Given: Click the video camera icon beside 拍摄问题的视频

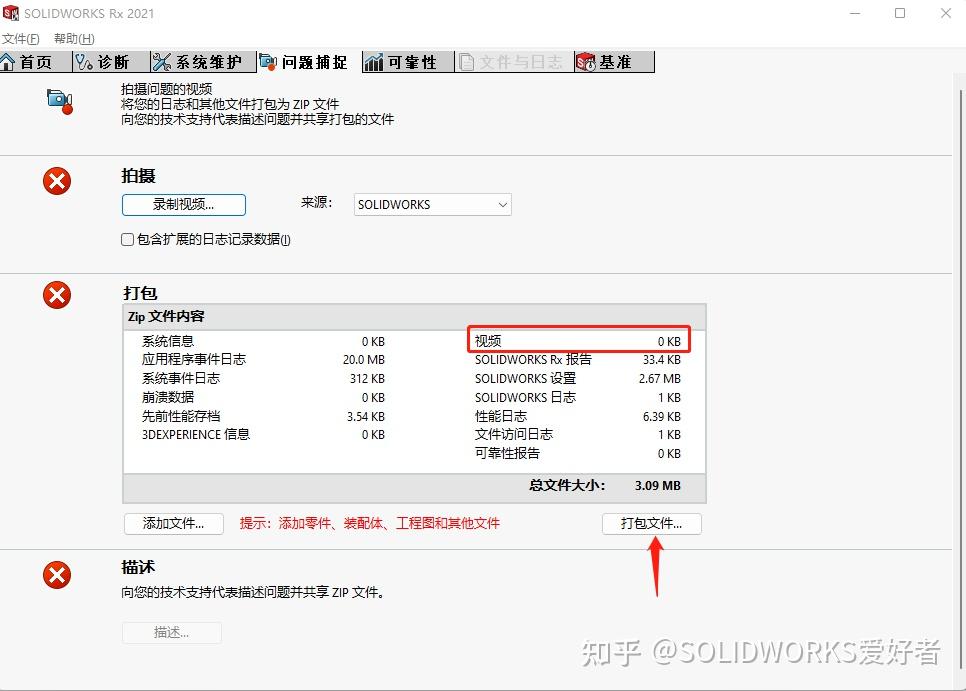Looking at the screenshot, I should click(60, 101).
